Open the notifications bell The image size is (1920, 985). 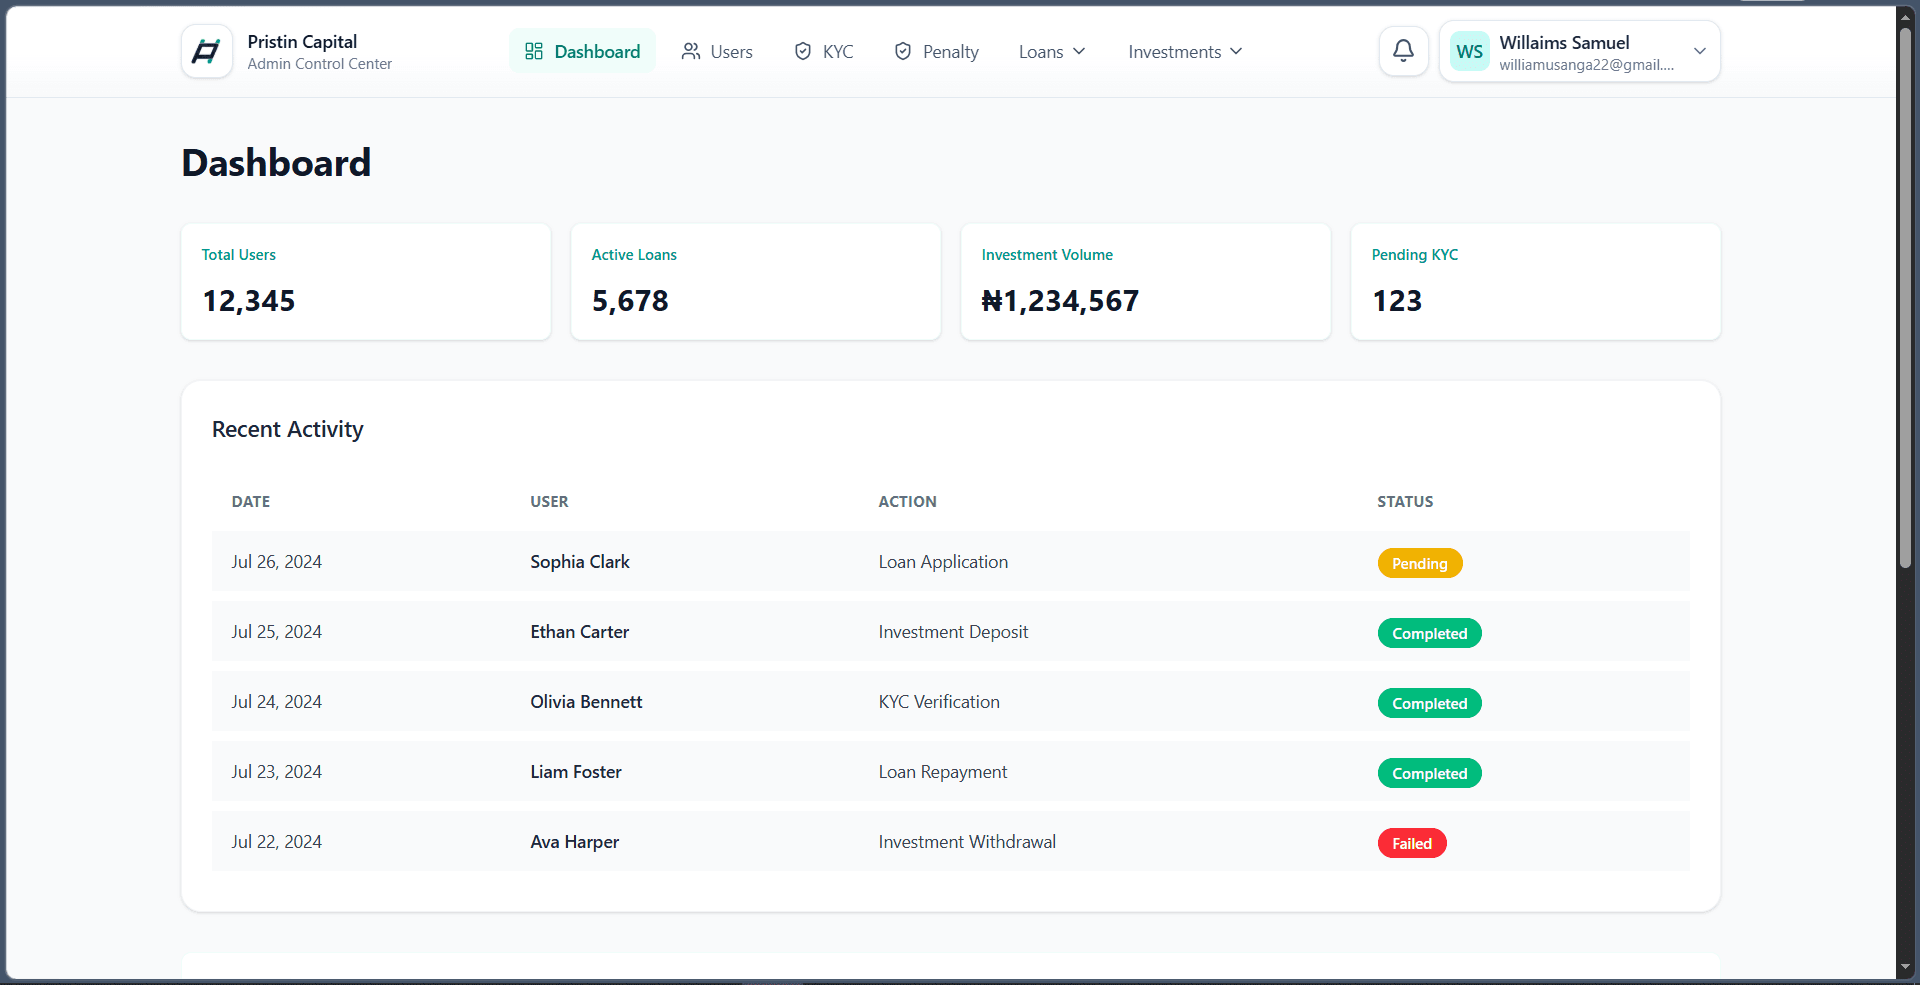pos(1403,51)
